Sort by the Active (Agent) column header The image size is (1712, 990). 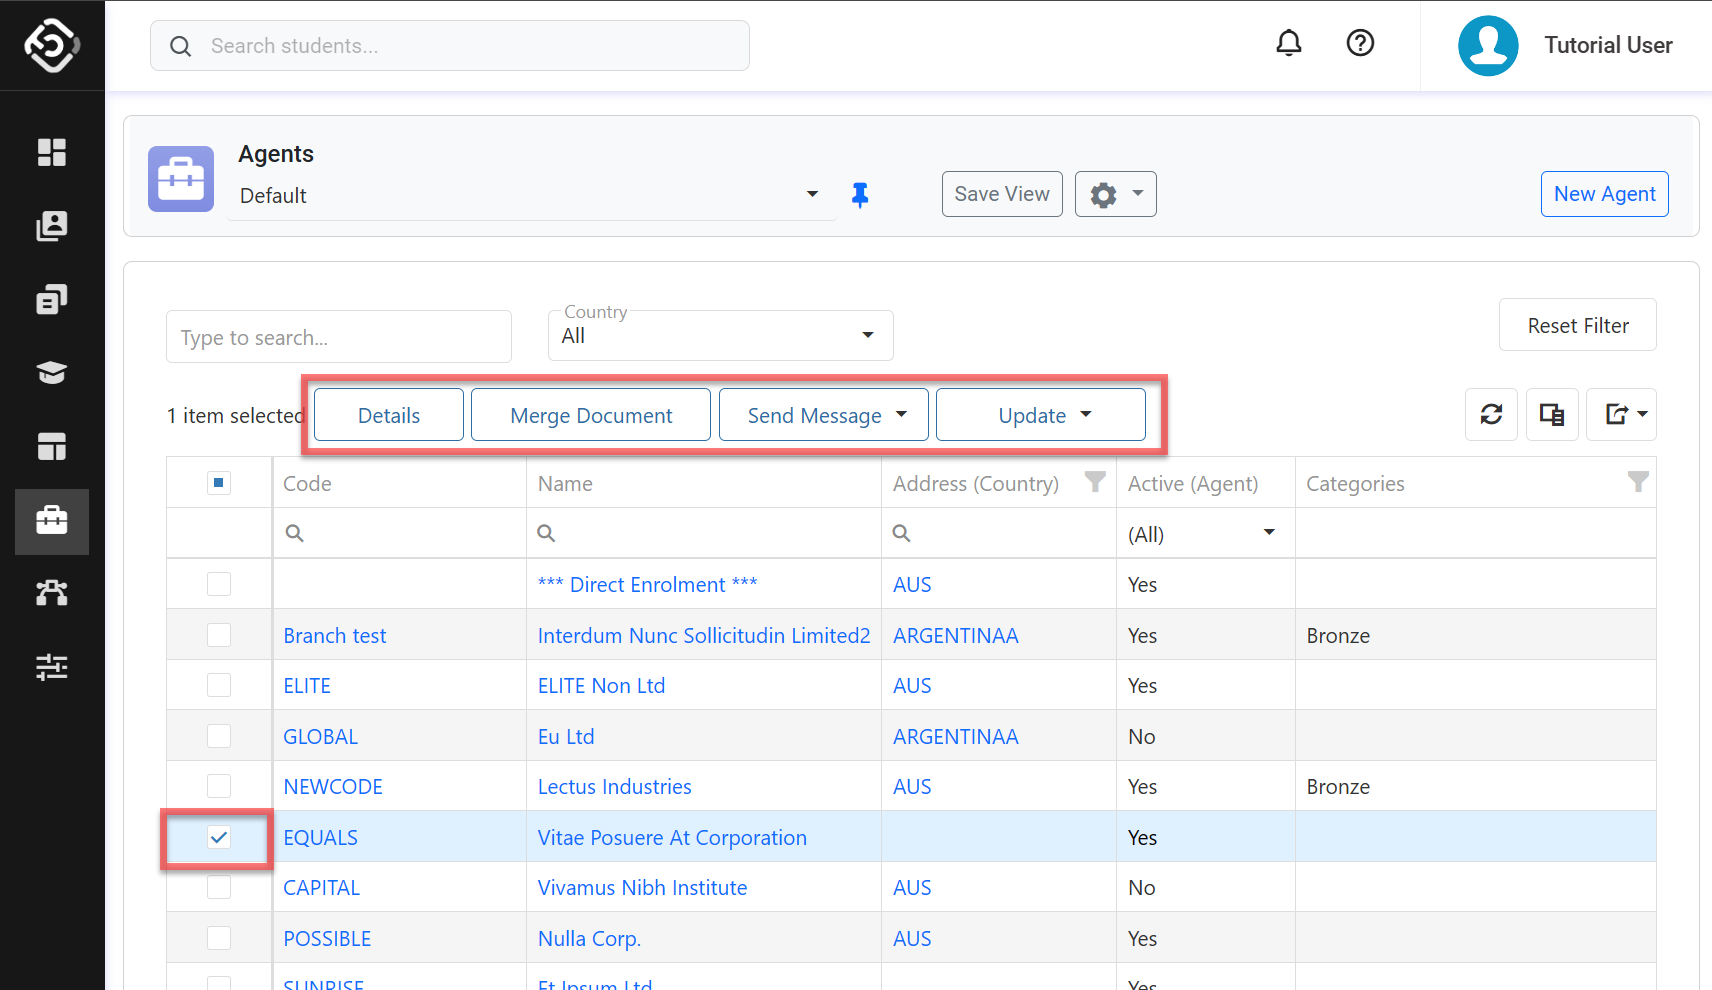pyautogui.click(x=1193, y=484)
